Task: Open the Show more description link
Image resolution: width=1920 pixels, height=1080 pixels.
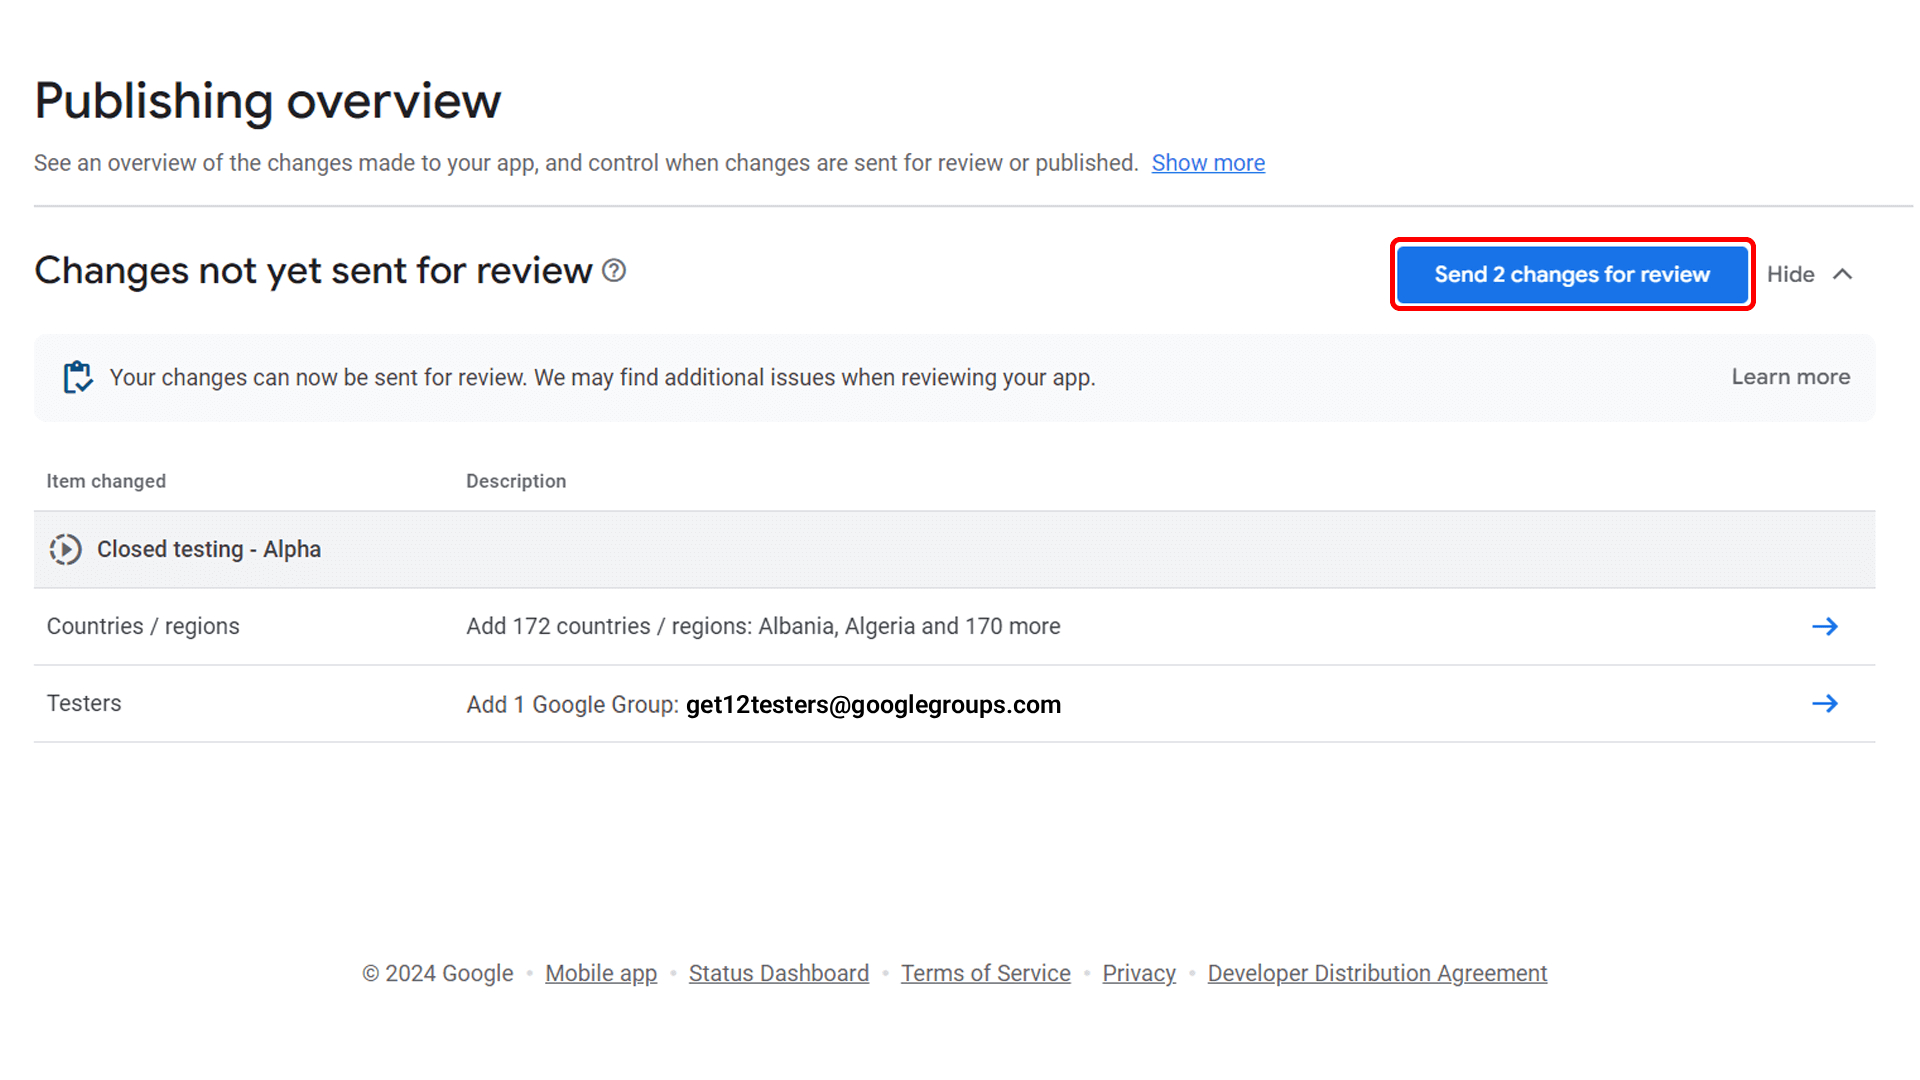Action: (x=1208, y=162)
